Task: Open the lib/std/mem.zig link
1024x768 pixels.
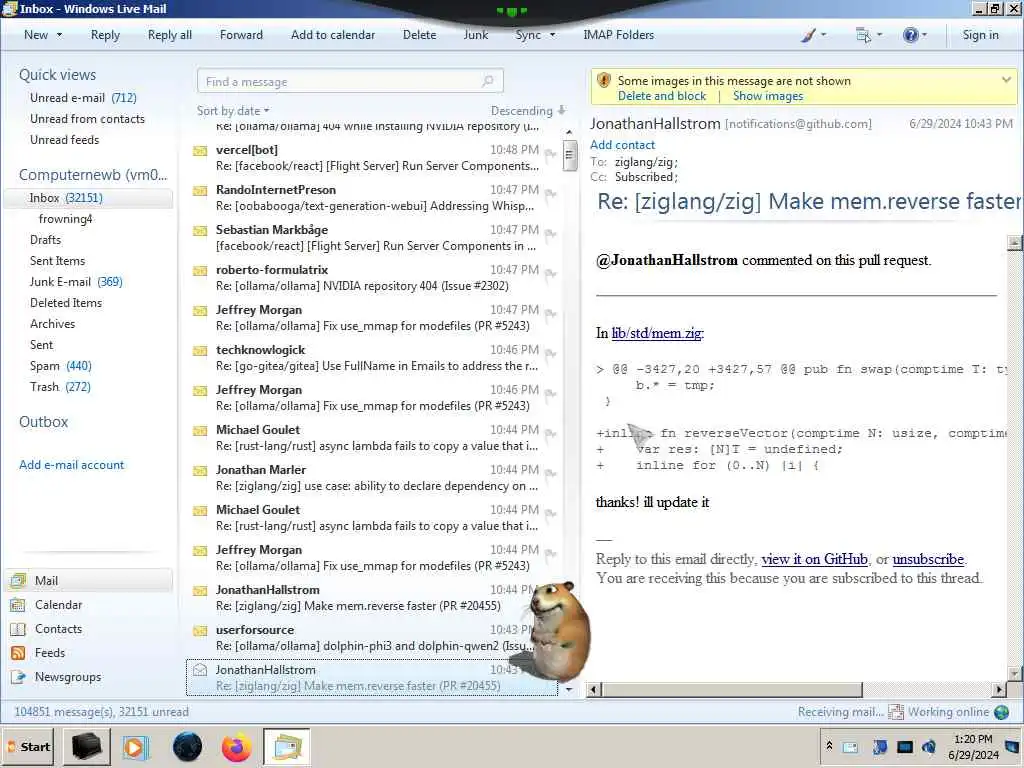Action: [656, 333]
